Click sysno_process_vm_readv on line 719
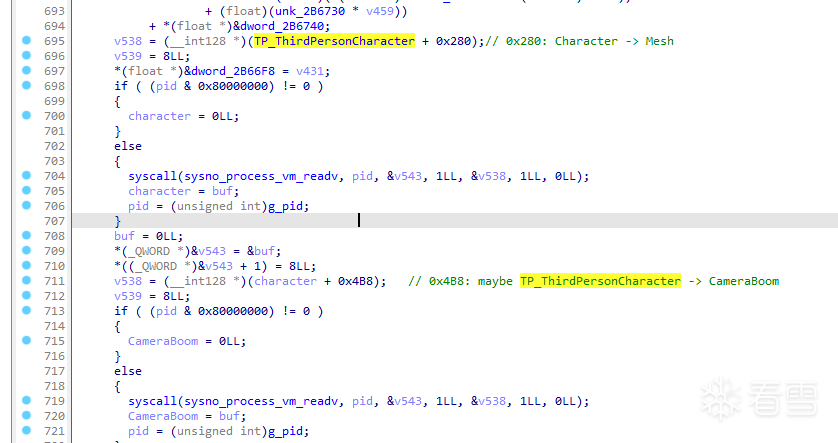This screenshot has height=443, width=838. [x=261, y=401]
